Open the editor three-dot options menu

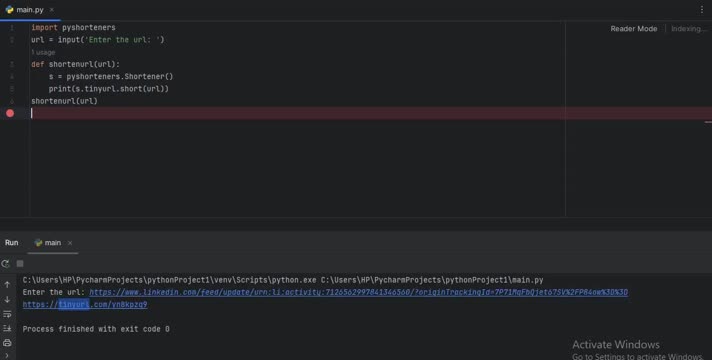click(x=702, y=9)
